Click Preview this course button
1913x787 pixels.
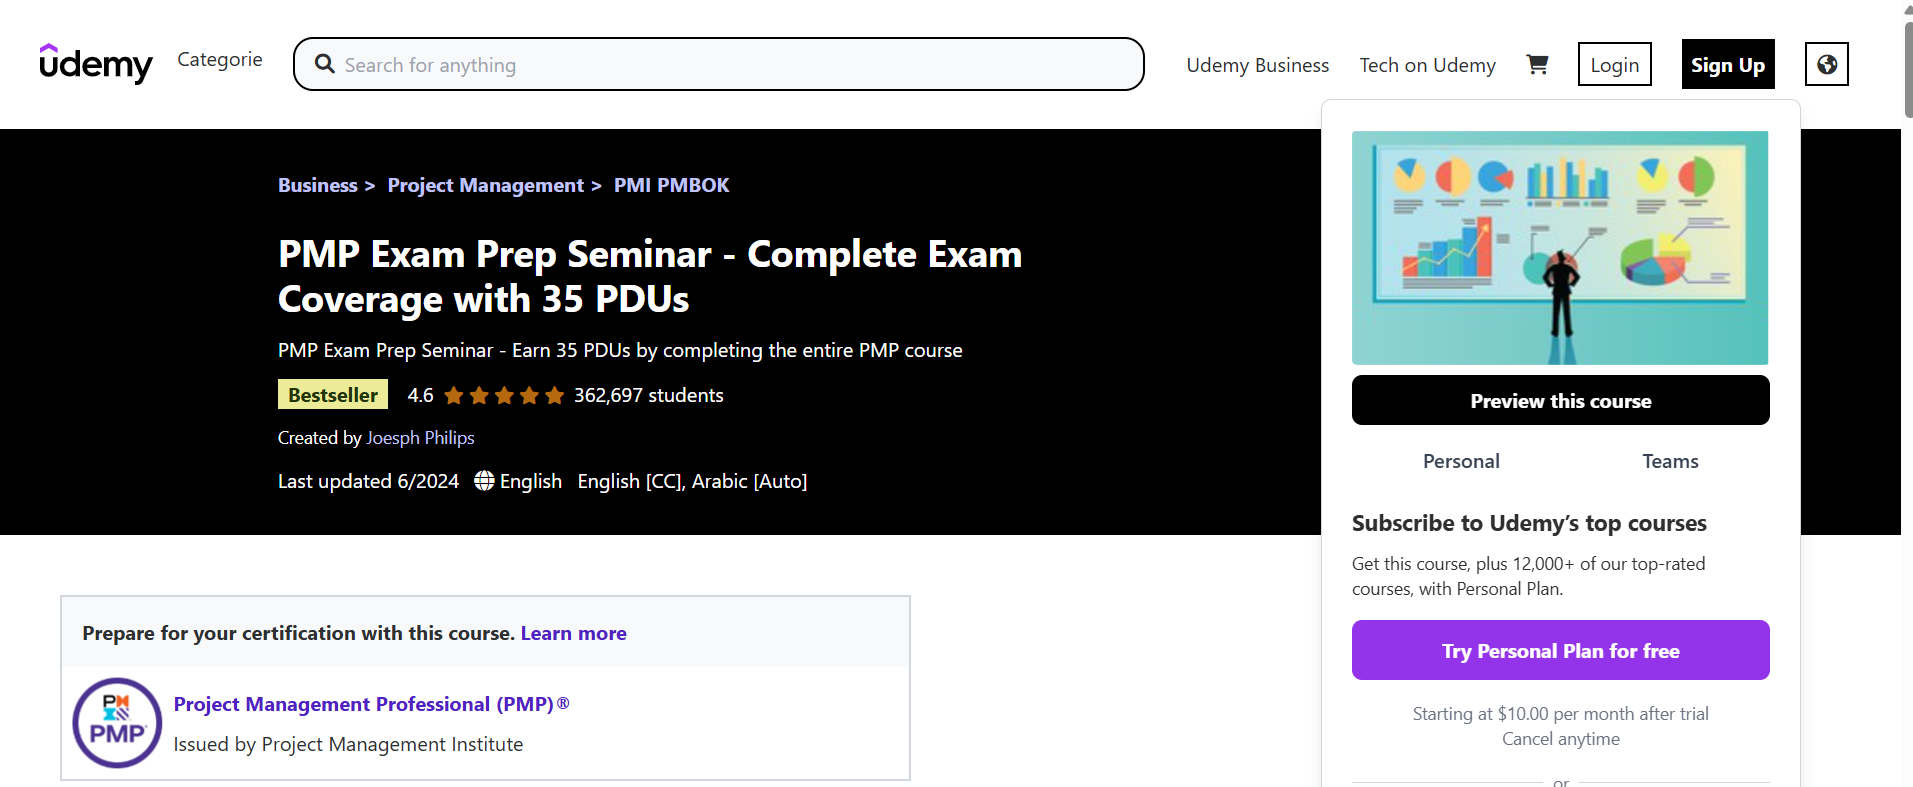pos(1560,400)
